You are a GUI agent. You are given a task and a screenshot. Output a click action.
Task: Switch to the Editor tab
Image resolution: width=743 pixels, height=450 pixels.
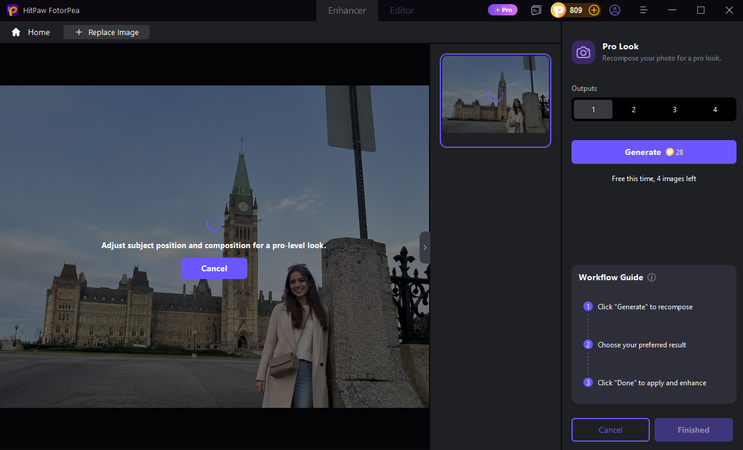click(402, 10)
